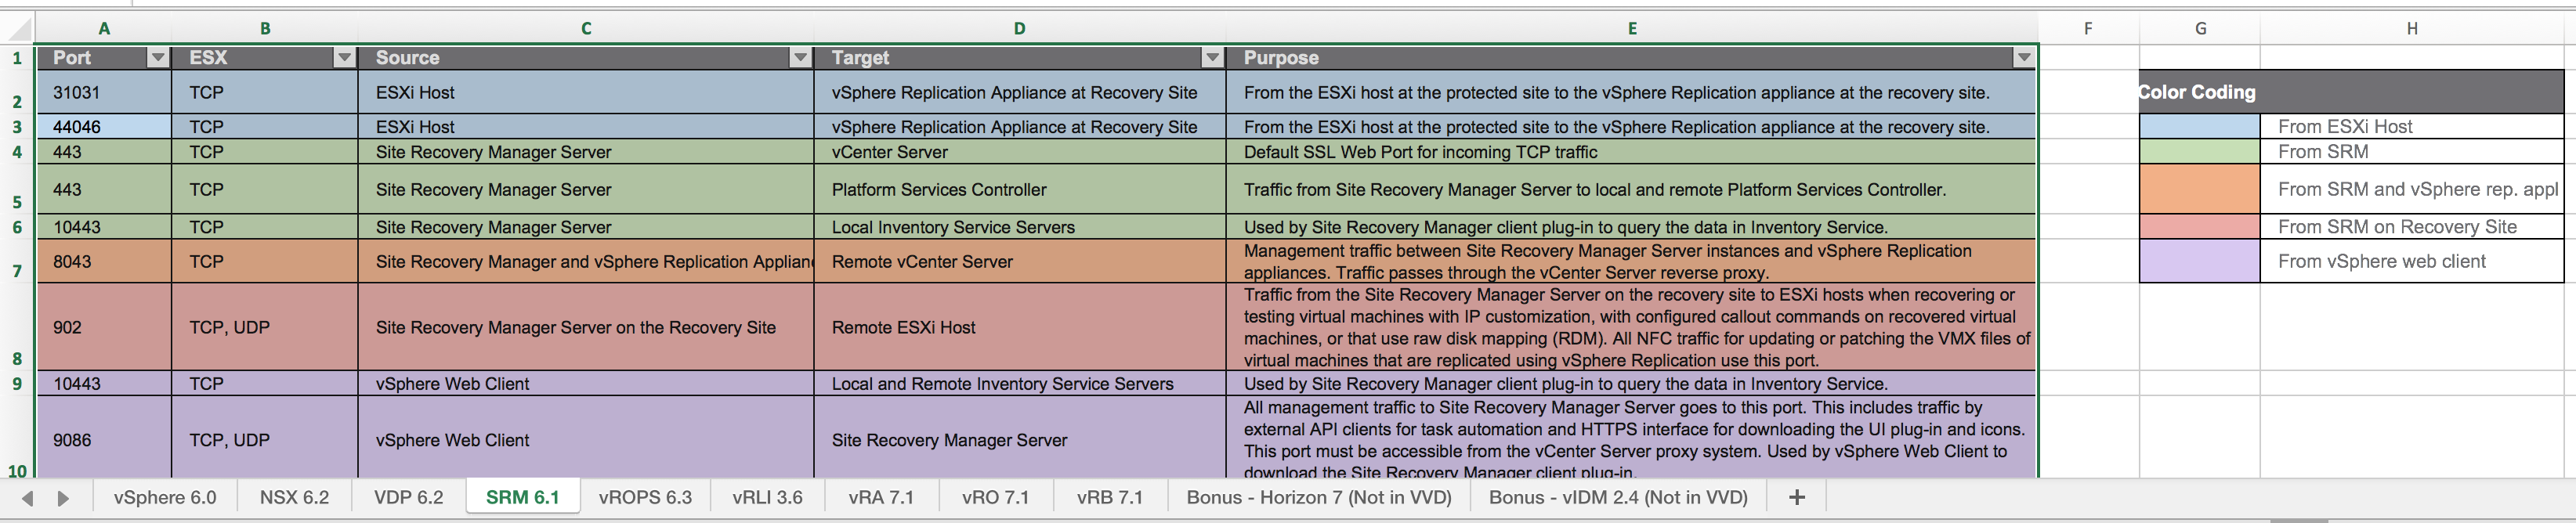
Task: Click the 'Remote vCenter Server' target cell
Action: point(1020,261)
